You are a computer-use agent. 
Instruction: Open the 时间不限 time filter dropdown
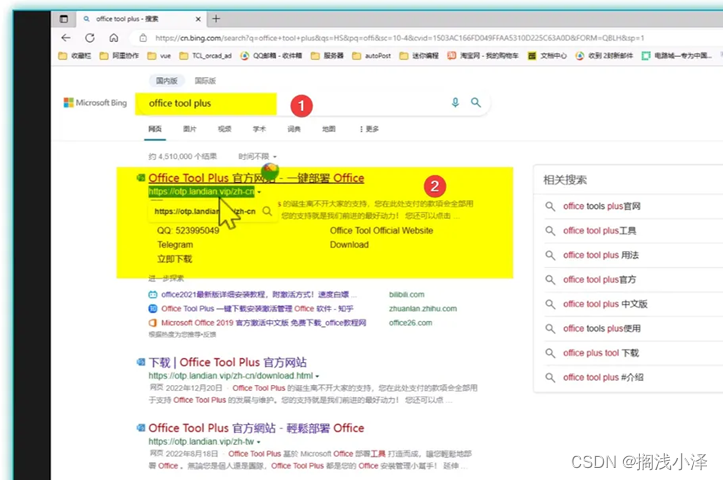[257, 157]
